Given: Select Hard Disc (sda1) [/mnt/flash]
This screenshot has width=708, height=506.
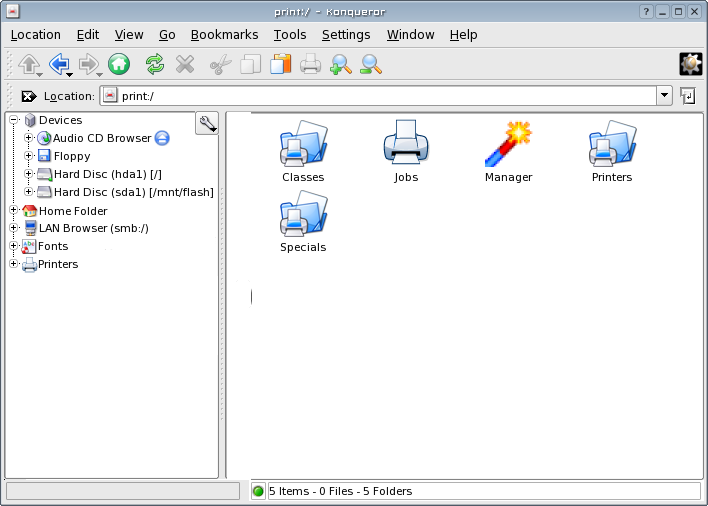Looking at the screenshot, I should pyautogui.click(x=134, y=192).
